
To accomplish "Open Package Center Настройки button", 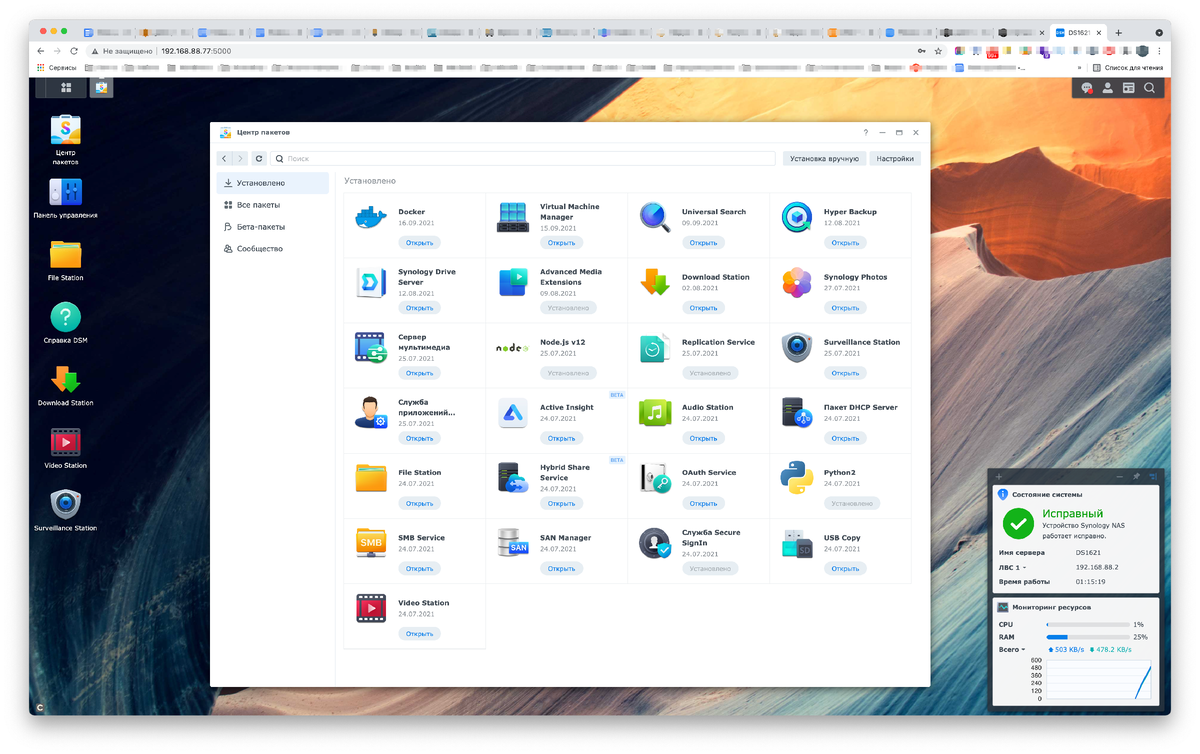I will pyautogui.click(x=895, y=158).
